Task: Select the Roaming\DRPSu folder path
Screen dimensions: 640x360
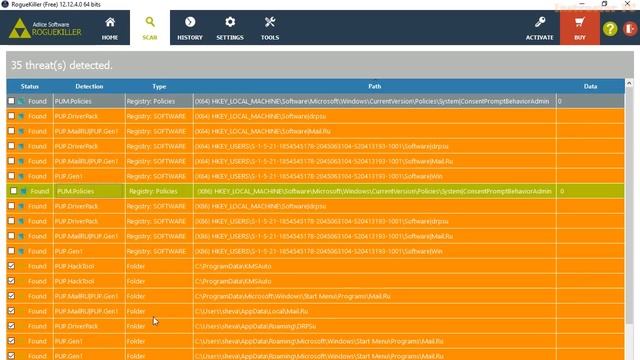Action: (256, 326)
